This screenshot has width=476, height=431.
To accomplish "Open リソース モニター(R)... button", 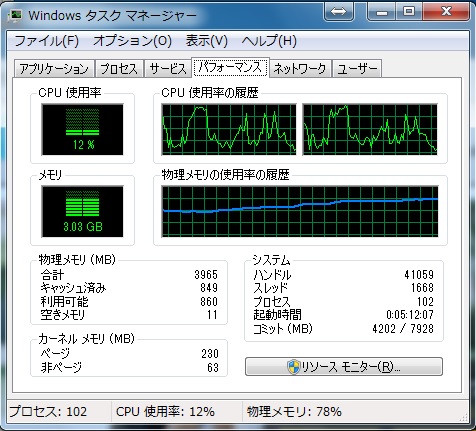I will point(344,367).
